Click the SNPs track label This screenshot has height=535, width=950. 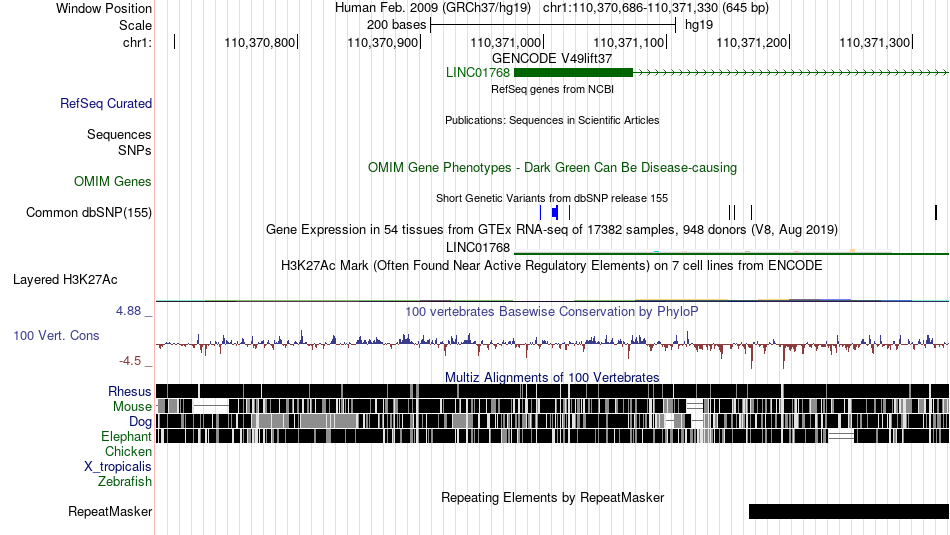click(x=135, y=150)
